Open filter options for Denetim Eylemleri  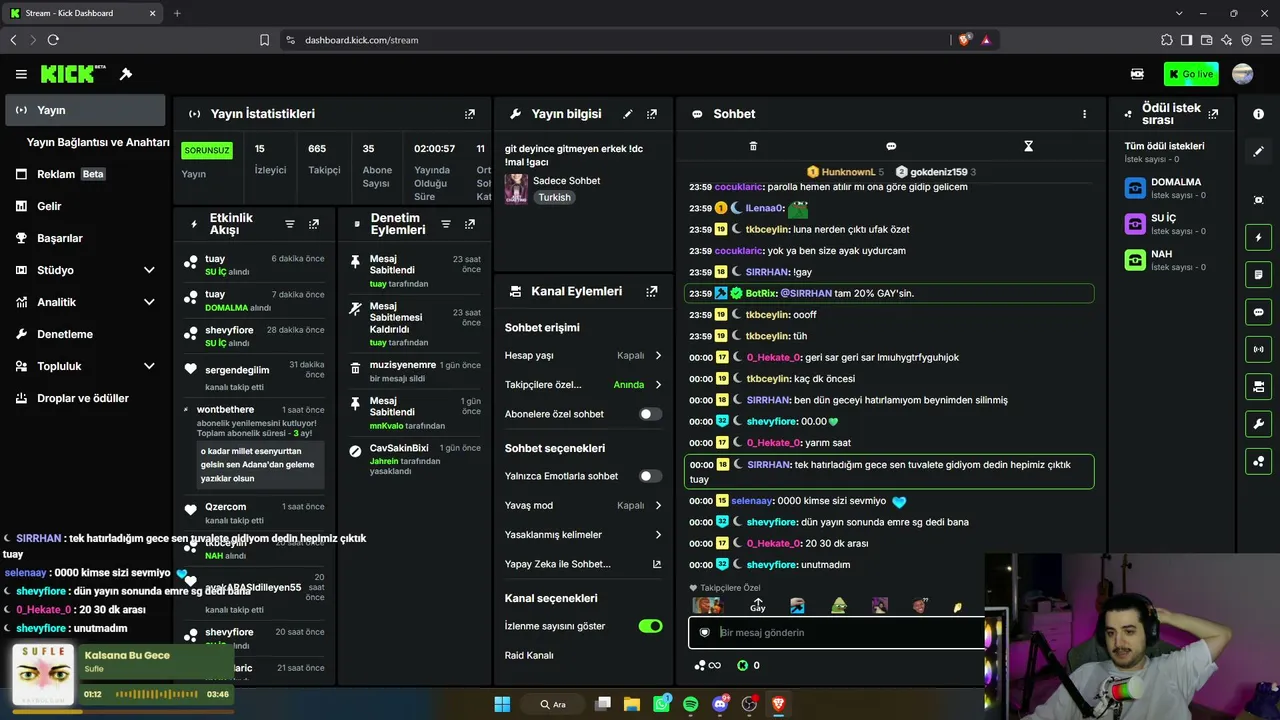coord(446,224)
